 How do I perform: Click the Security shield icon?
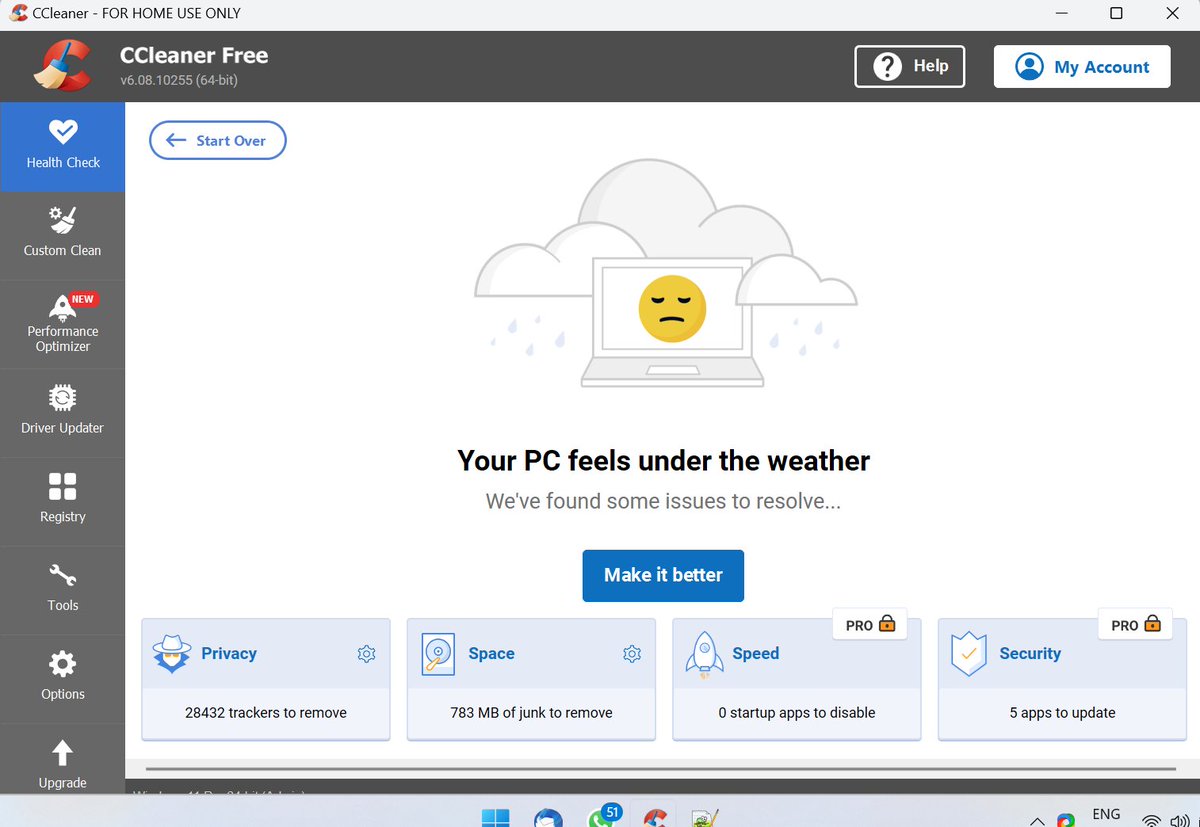click(969, 654)
